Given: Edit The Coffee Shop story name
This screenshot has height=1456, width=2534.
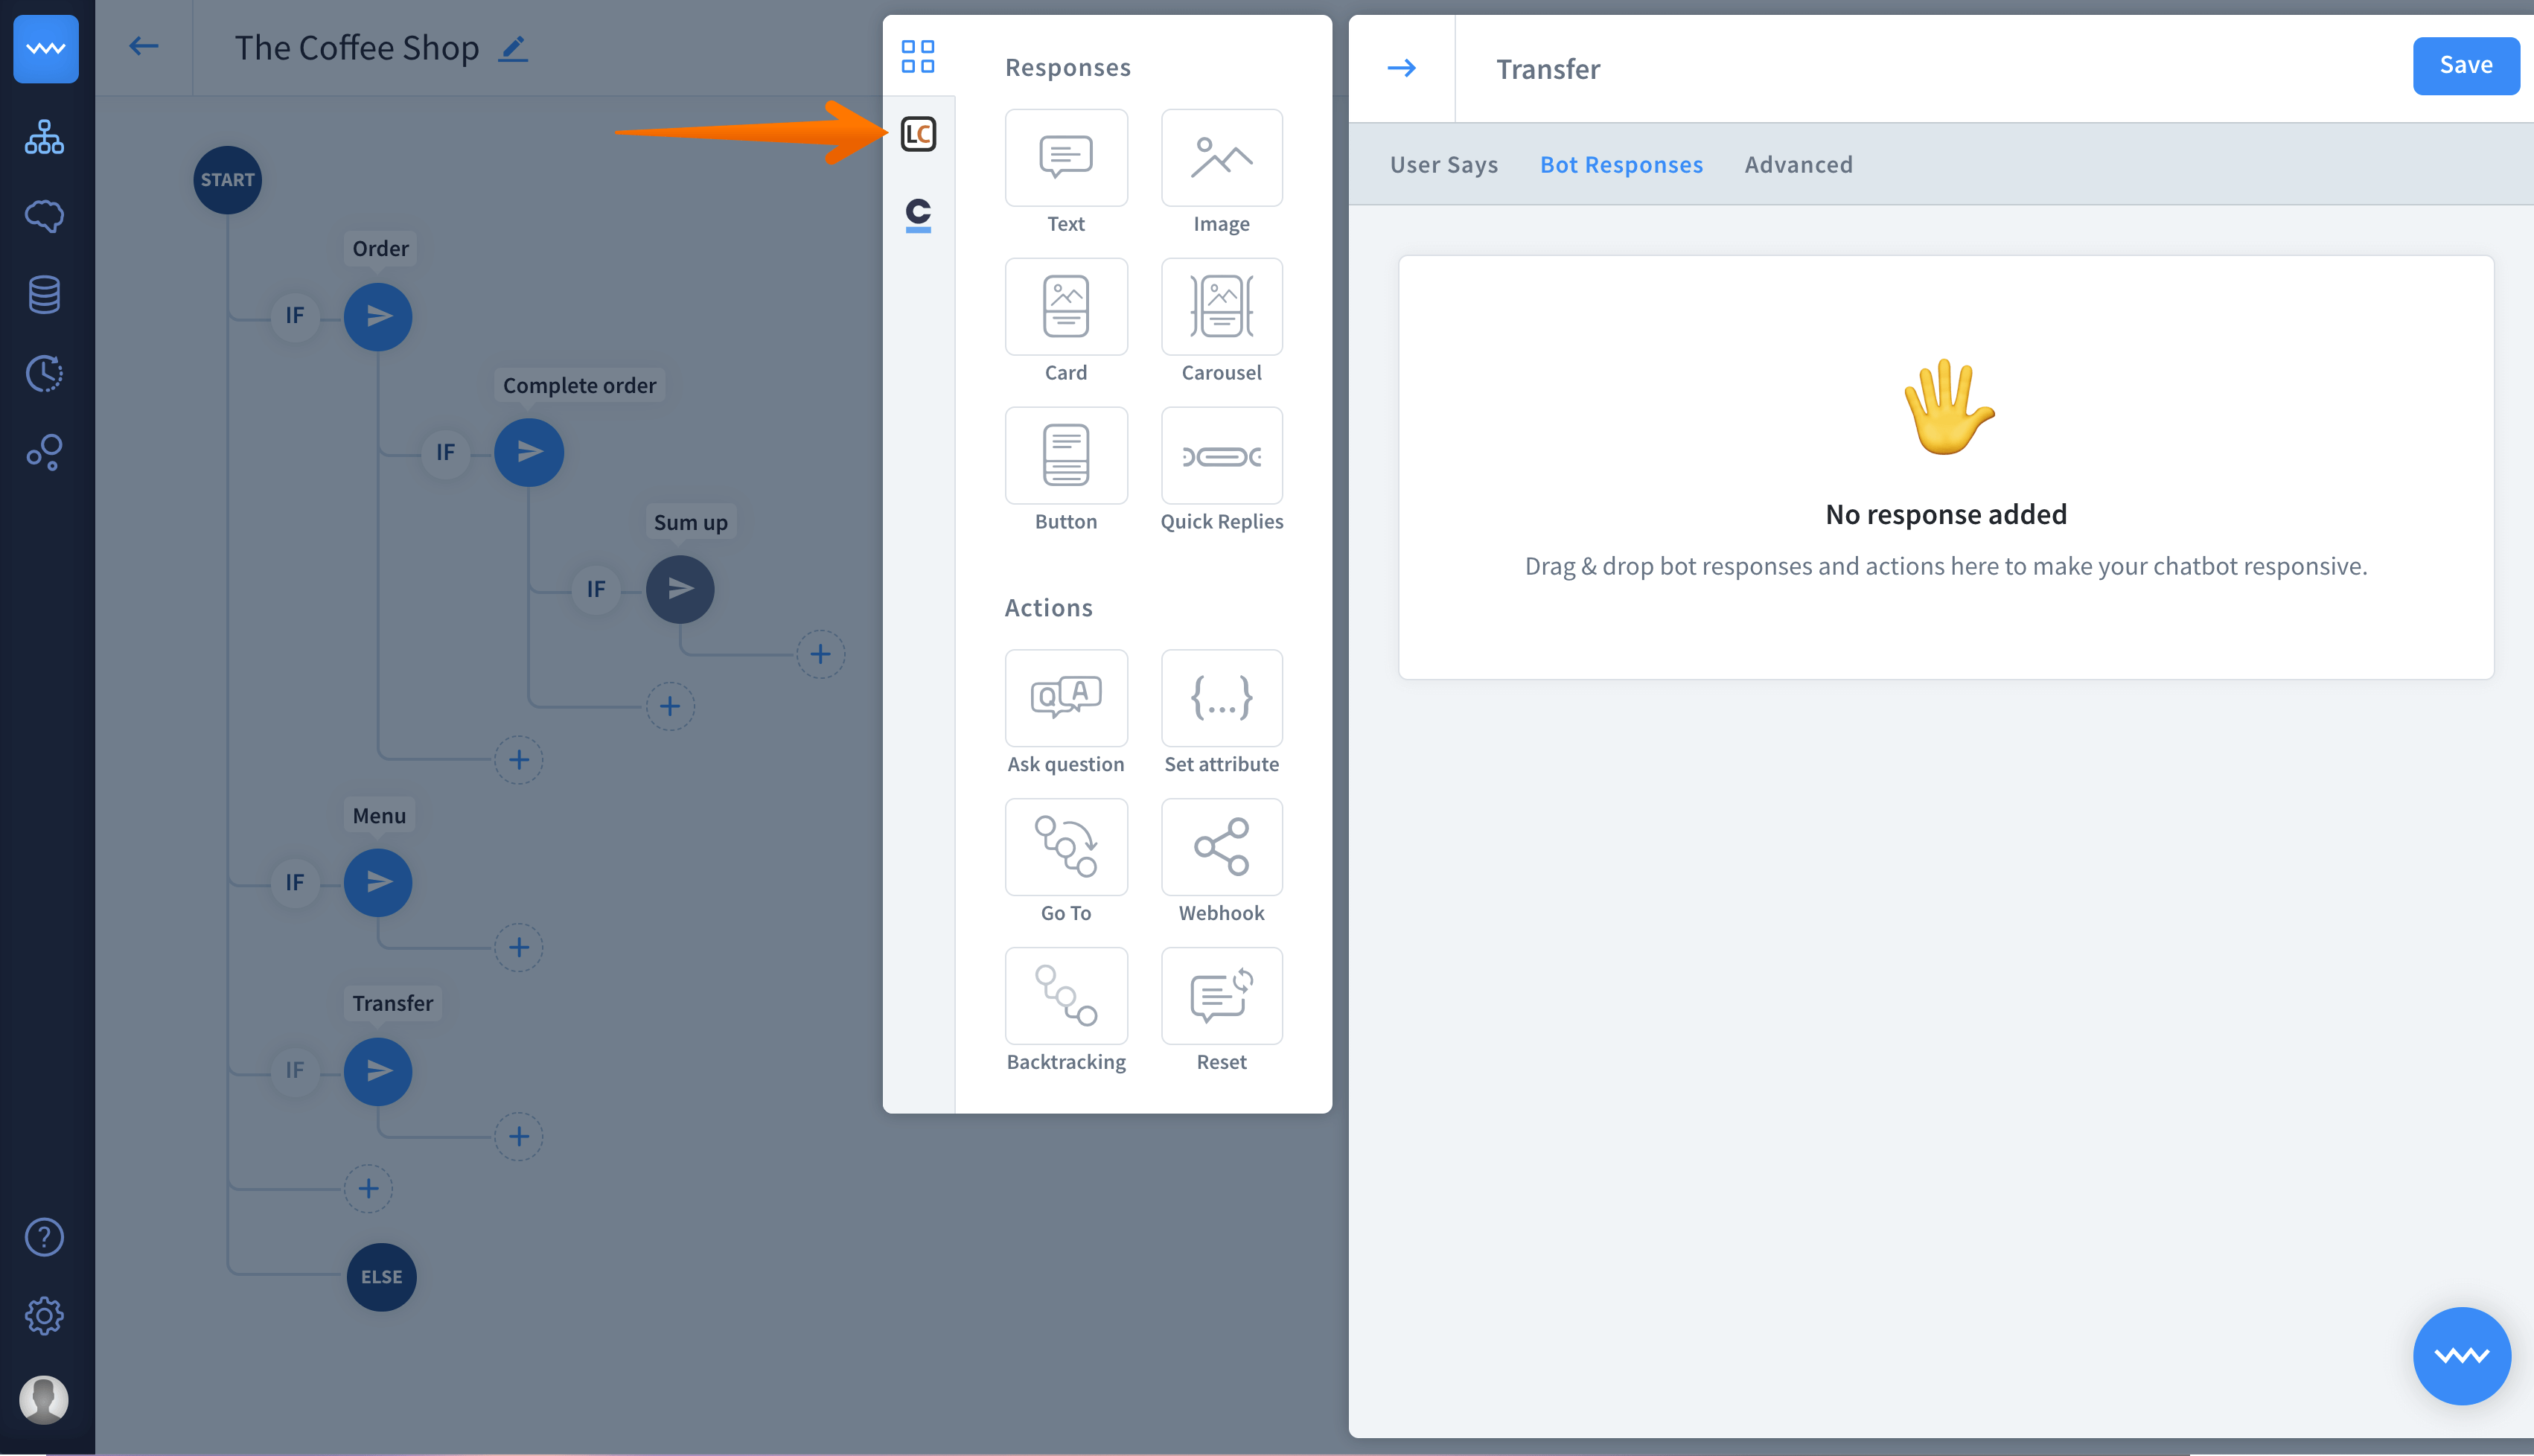Looking at the screenshot, I should click(x=513, y=48).
